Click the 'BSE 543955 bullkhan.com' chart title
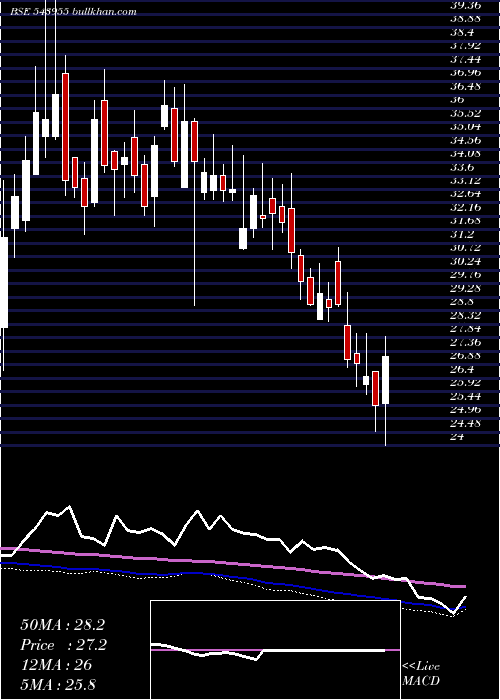 [74, 12]
